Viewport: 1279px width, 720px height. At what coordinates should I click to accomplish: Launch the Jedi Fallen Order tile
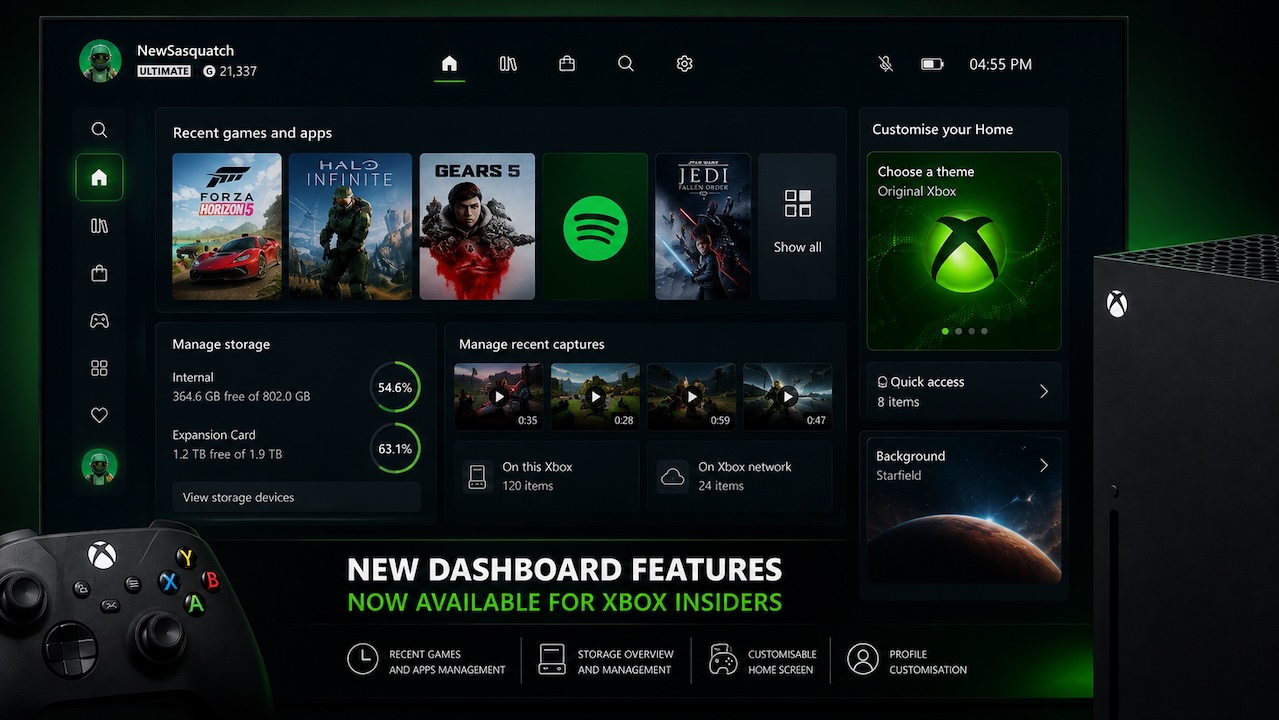pyautogui.click(x=703, y=226)
